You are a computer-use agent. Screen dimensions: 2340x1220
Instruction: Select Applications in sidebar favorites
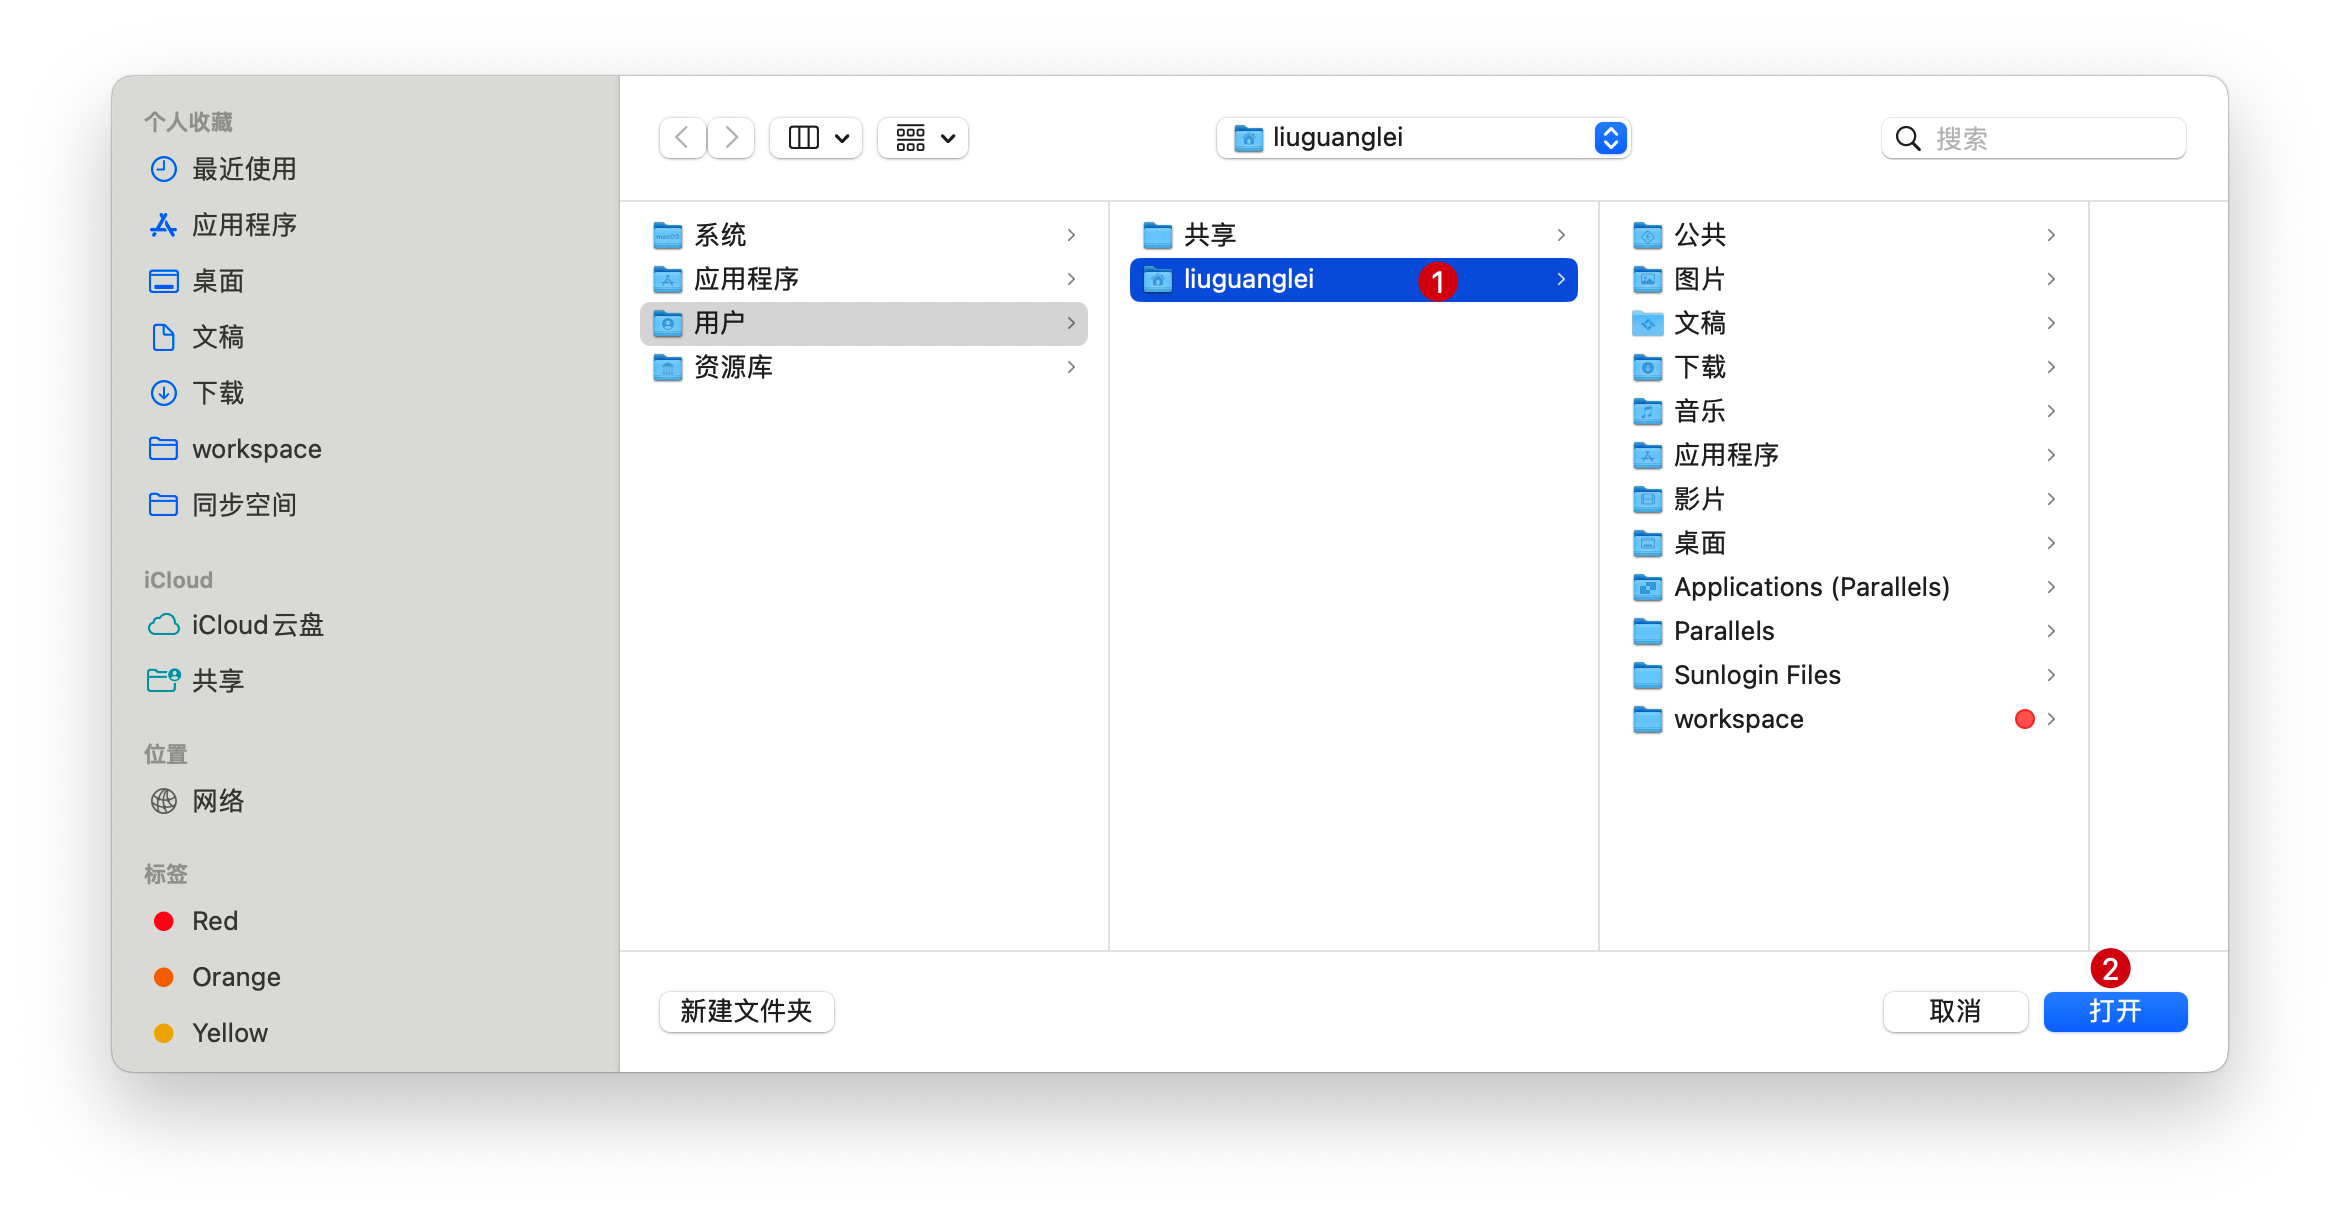click(243, 225)
